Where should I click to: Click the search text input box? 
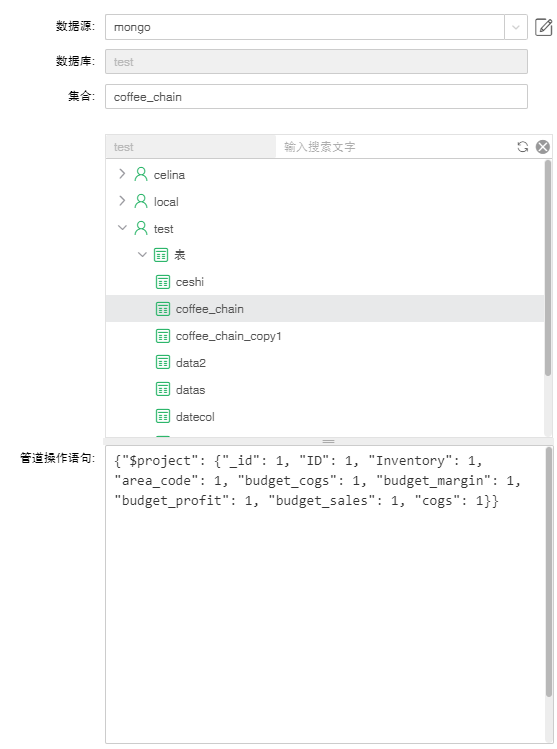[394, 147]
